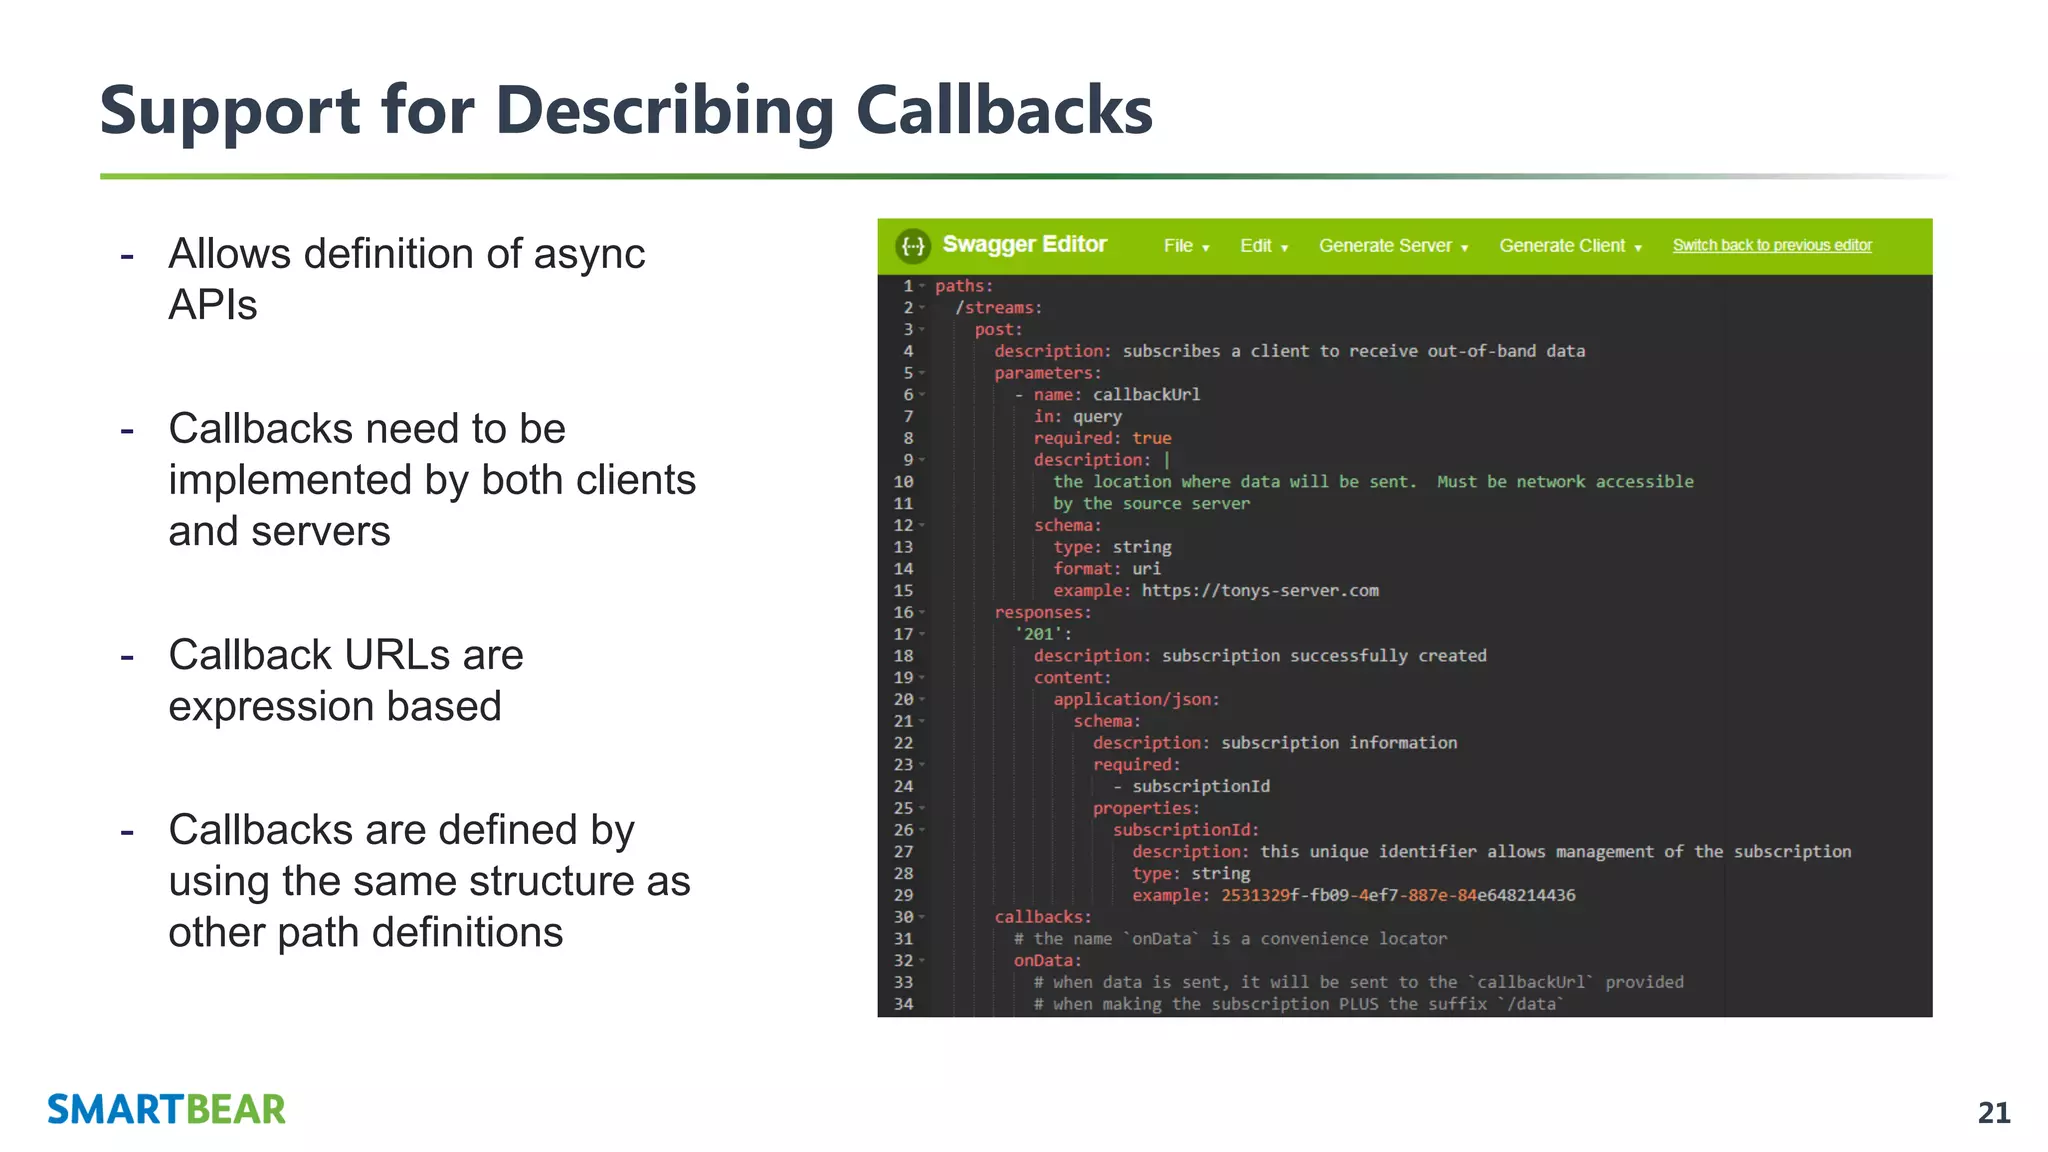The width and height of the screenshot is (2048, 1152).
Task: Click the 'subscribes a client' description text
Action: (x=1354, y=352)
